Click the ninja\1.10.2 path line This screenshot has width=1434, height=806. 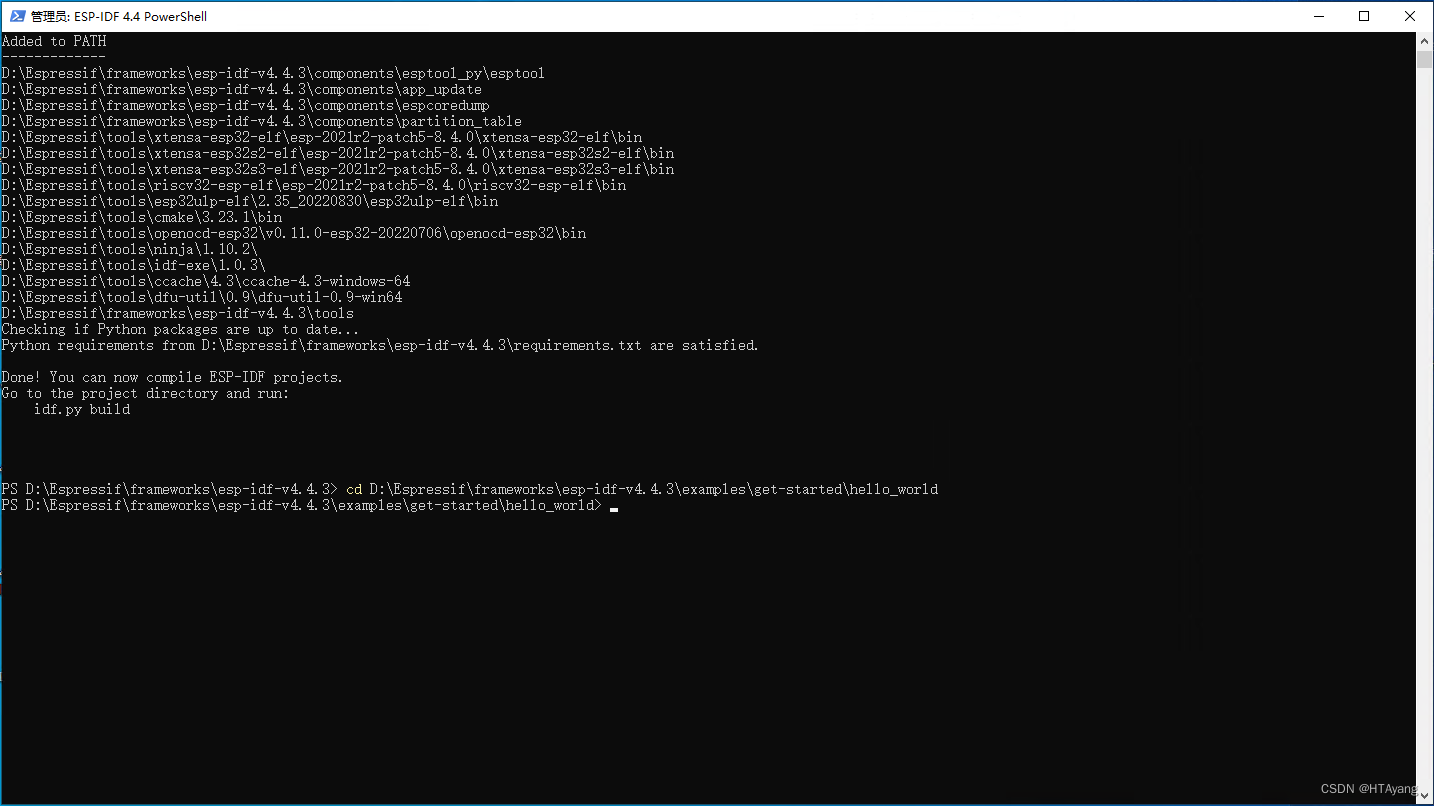click(131, 248)
